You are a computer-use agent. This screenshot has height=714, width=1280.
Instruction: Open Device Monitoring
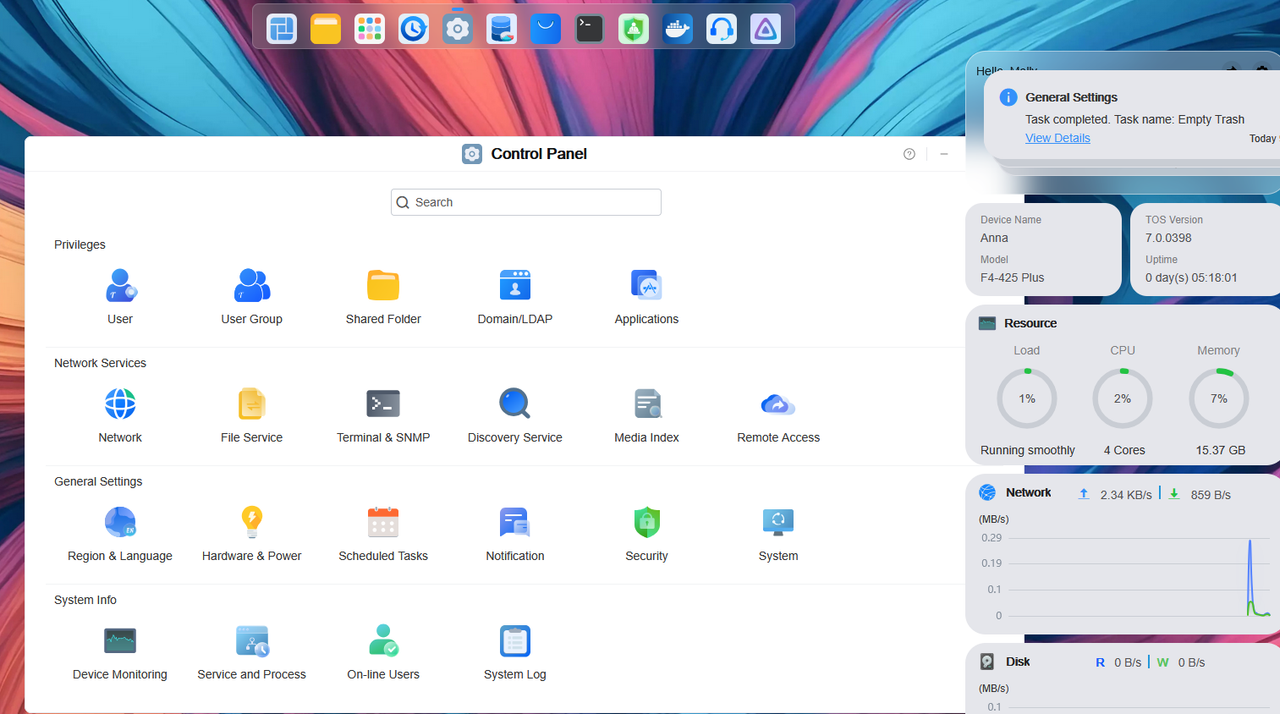pyautogui.click(x=120, y=641)
